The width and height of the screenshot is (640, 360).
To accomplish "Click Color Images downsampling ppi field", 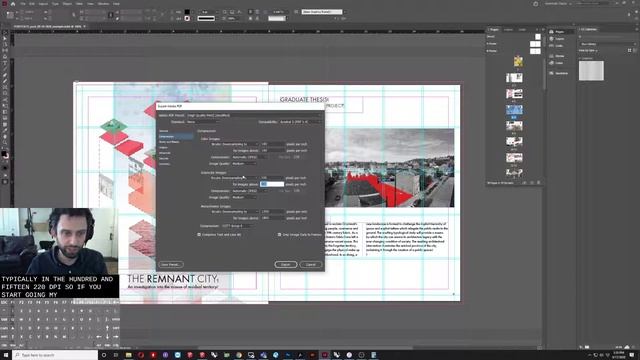I will pos(272,144).
